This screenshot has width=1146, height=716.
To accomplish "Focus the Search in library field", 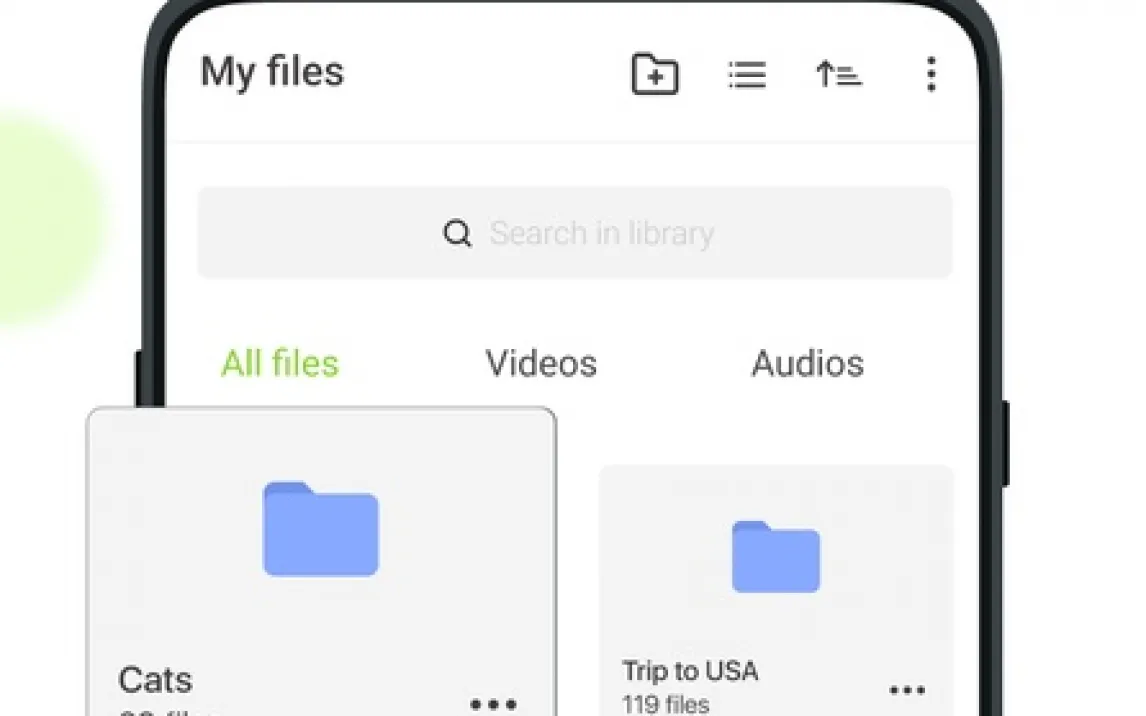I will point(574,232).
